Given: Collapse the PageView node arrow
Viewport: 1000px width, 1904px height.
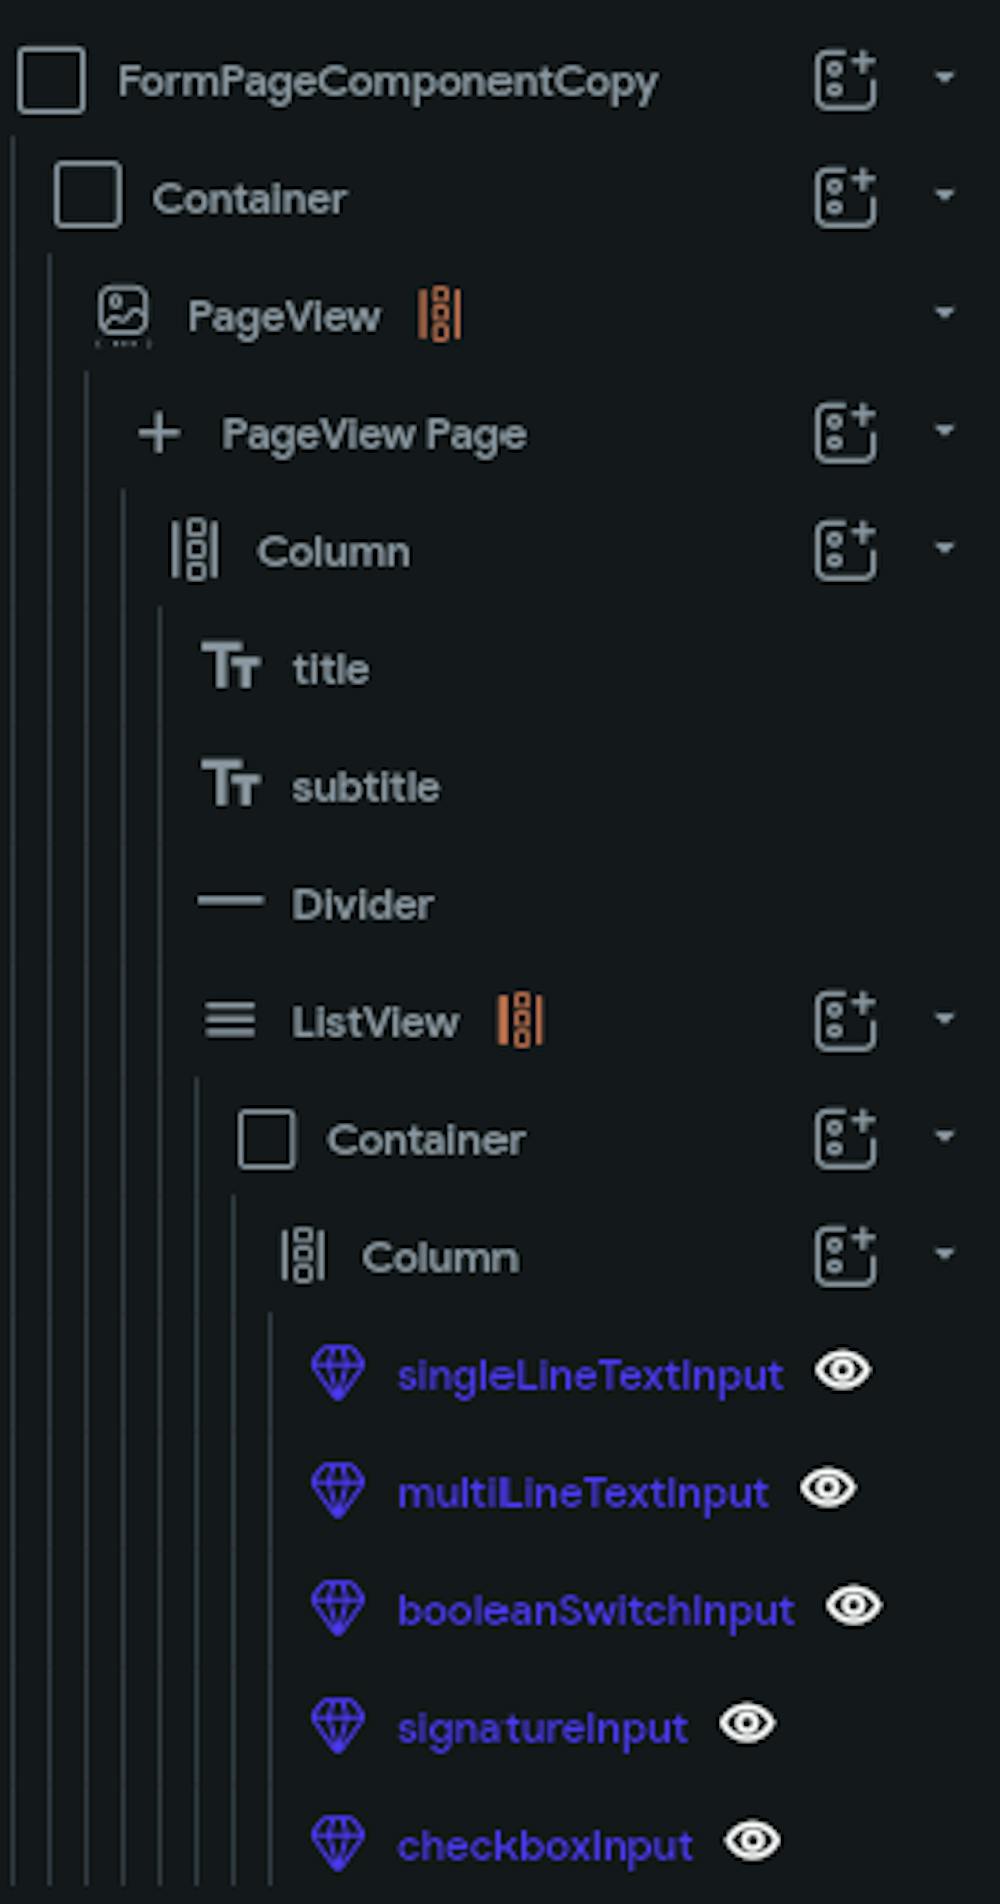Looking at the screenshot, I should click(944, 313).
